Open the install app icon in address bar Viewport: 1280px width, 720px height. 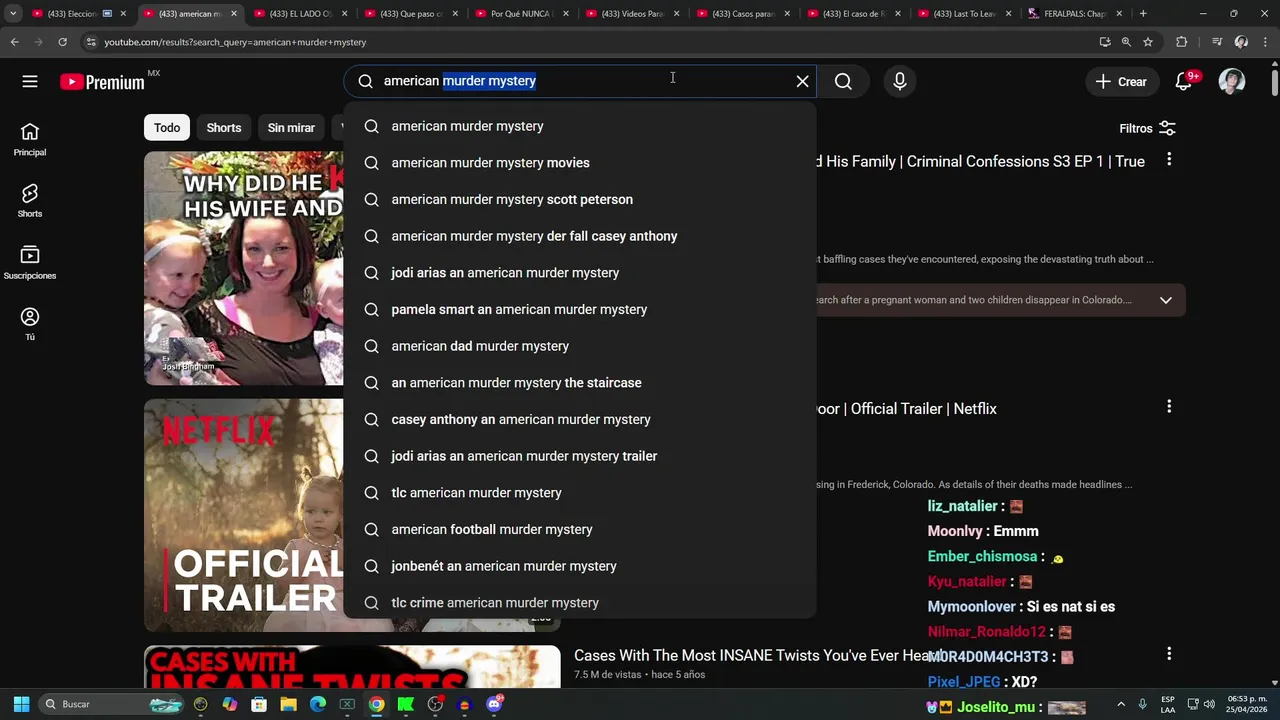tap(1104, 42)
